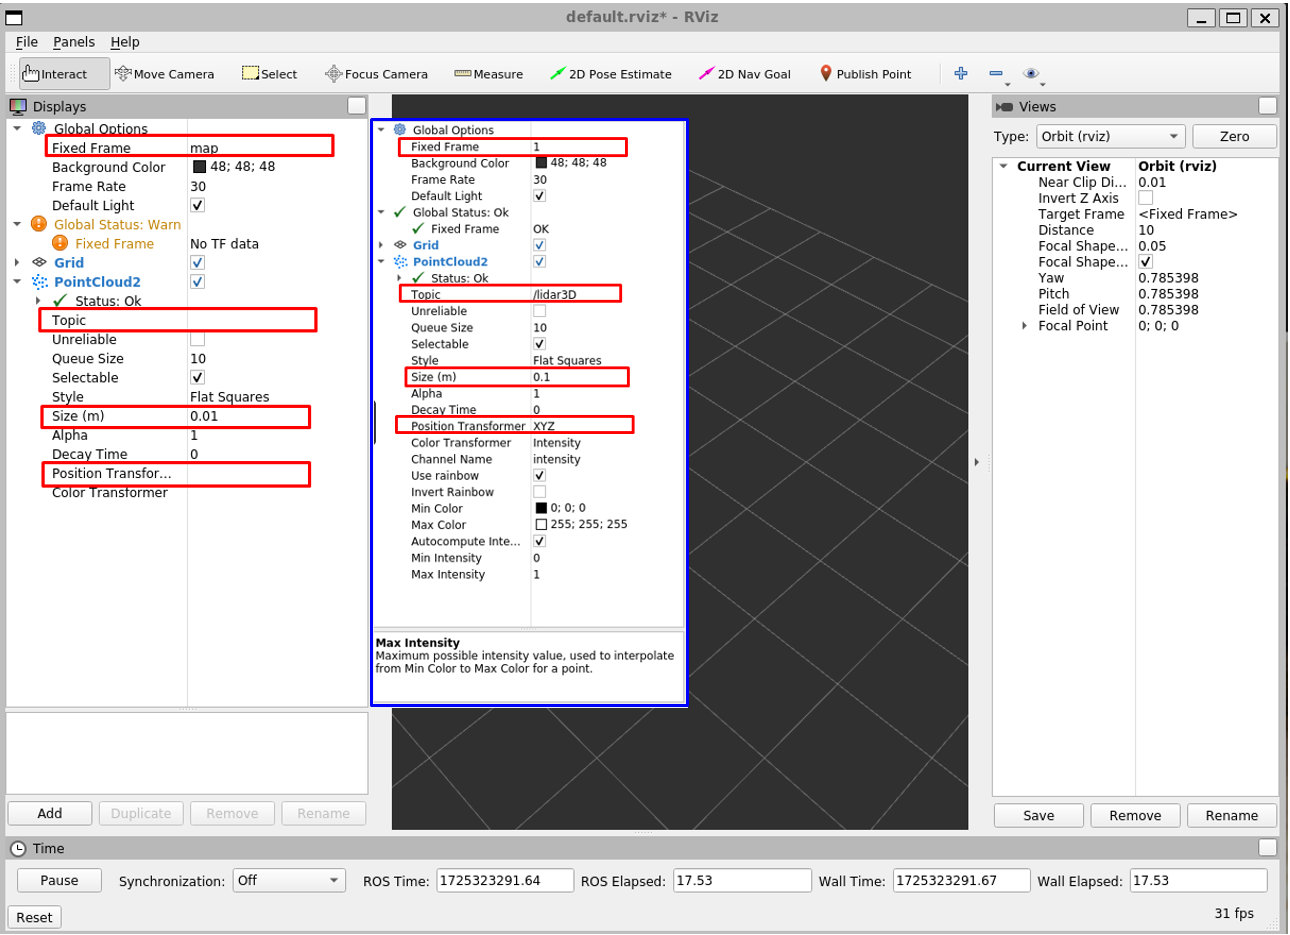Click the PointCloud2 Topic value field
The image size is (1290, 935).
tap(250, 320)
